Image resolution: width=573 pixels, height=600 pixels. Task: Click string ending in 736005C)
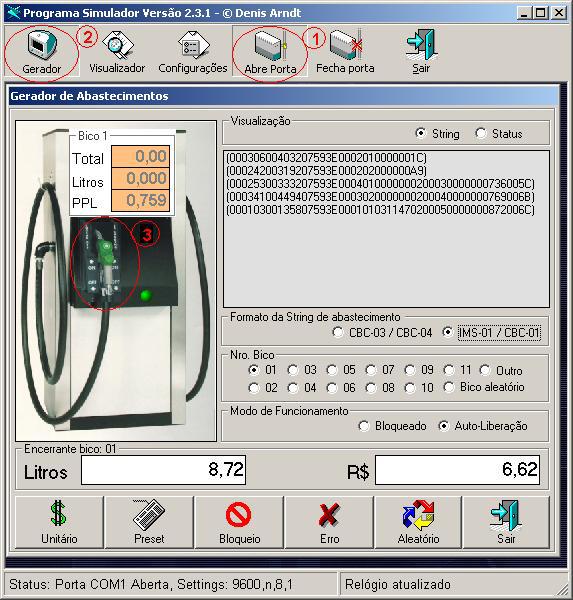pos(380,183)
